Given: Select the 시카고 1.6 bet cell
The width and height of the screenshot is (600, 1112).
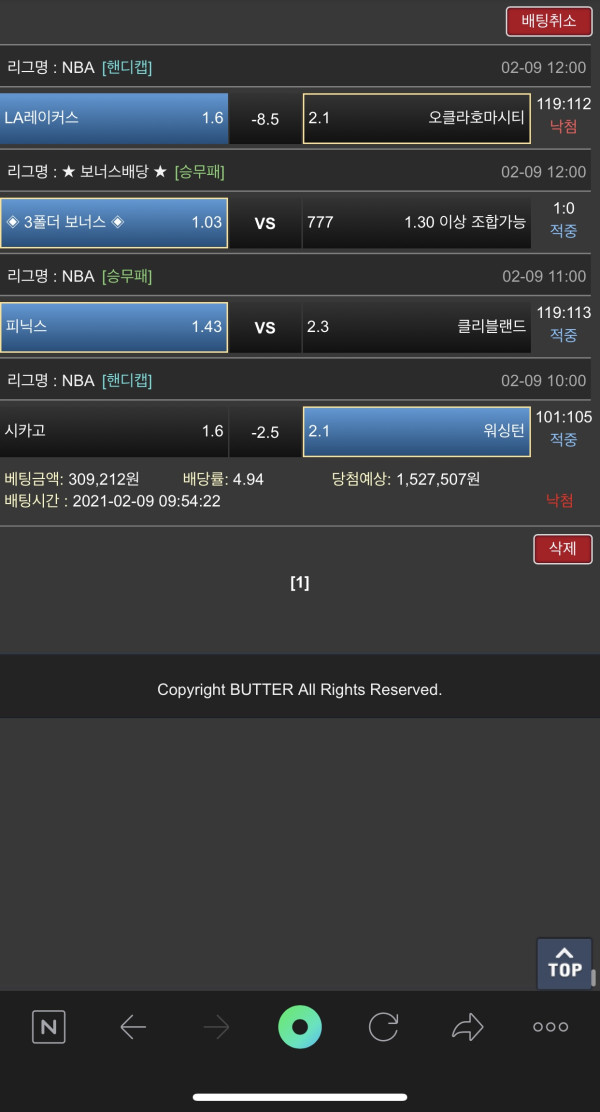Looking at the screenshot, I should point(113,431).
